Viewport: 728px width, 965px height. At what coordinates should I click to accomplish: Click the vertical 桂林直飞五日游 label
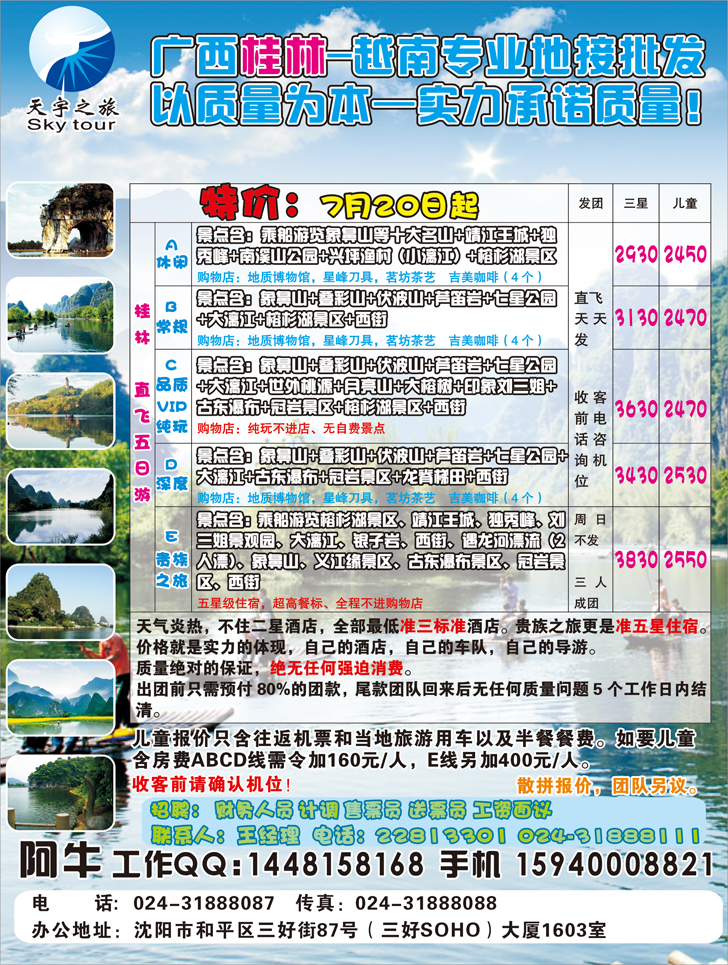click(142, 402)
